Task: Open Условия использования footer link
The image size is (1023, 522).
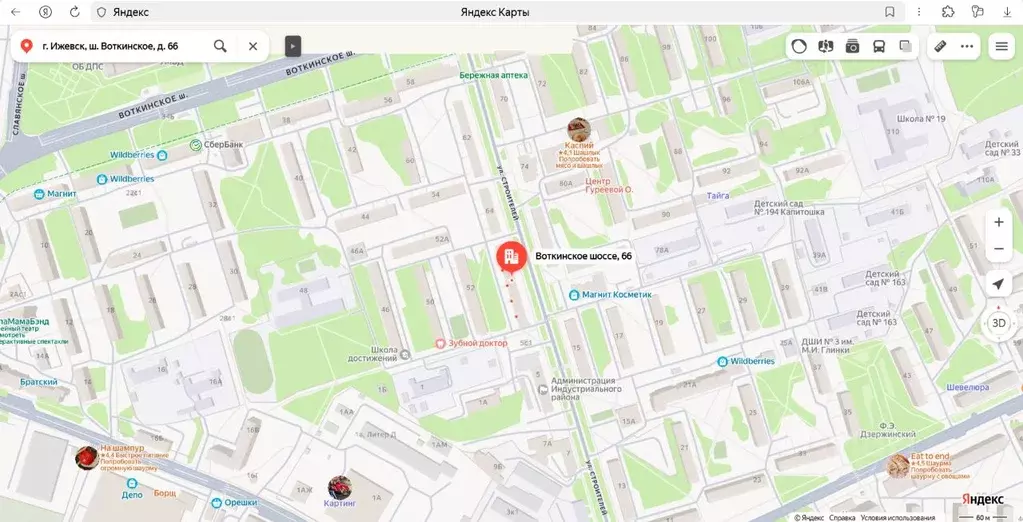Action: [898, 517]
